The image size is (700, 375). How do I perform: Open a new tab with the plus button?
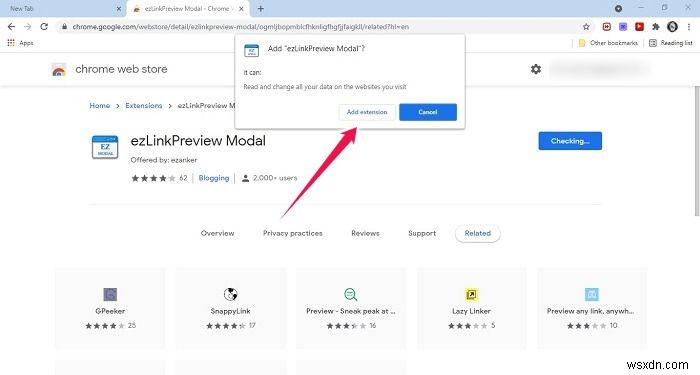261,8
